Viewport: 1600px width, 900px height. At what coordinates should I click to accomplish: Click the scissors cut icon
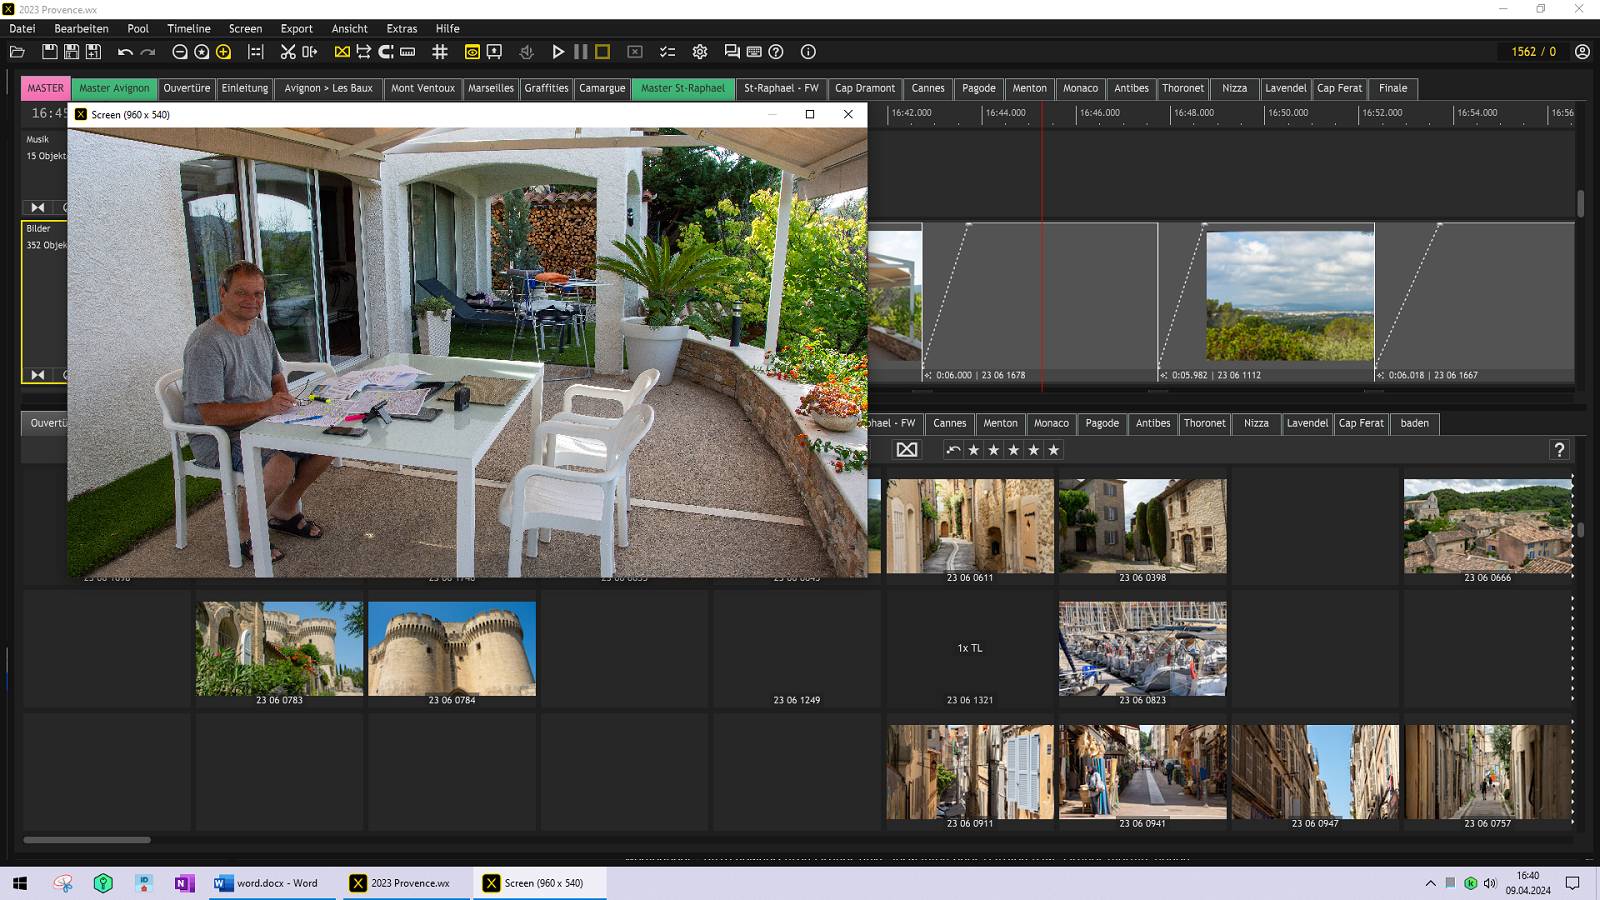(288, 52)
